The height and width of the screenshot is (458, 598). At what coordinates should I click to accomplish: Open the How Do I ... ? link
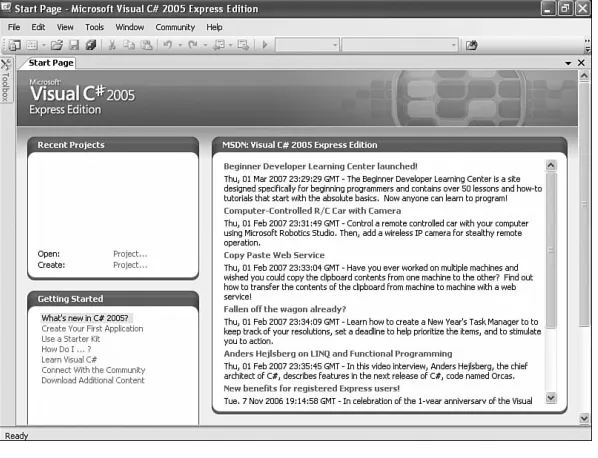click(66, 349)
